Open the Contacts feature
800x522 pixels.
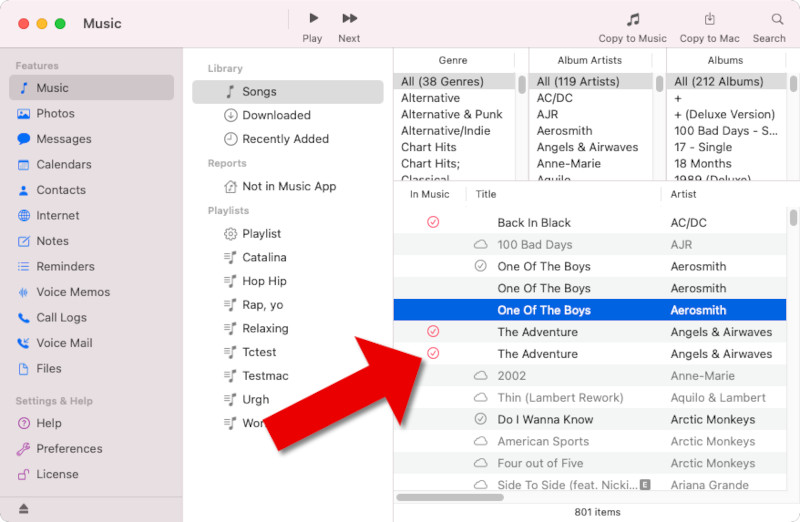tap(91, 190)
